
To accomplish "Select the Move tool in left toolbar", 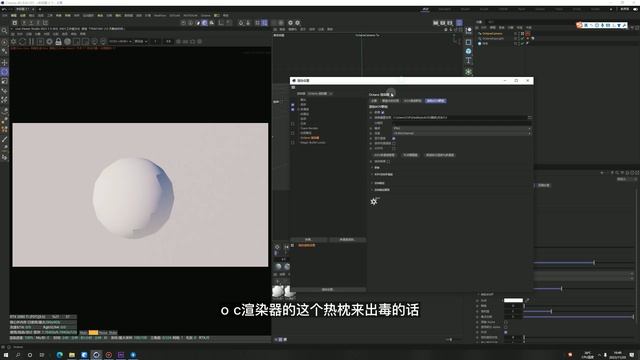I will point(4,62).
